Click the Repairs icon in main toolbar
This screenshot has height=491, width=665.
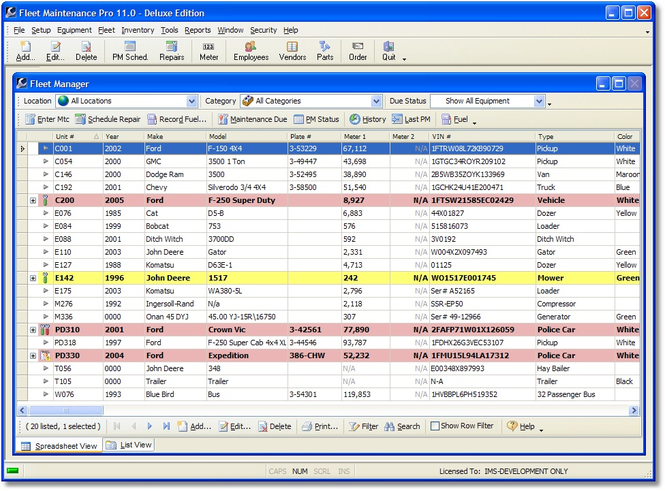tap(171, 51)
